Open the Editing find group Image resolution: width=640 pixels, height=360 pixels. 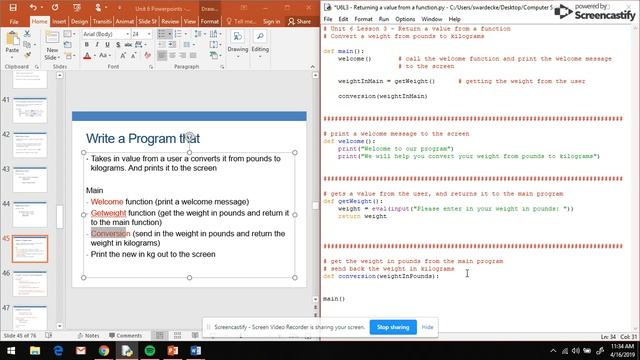(x=260, y=44)
